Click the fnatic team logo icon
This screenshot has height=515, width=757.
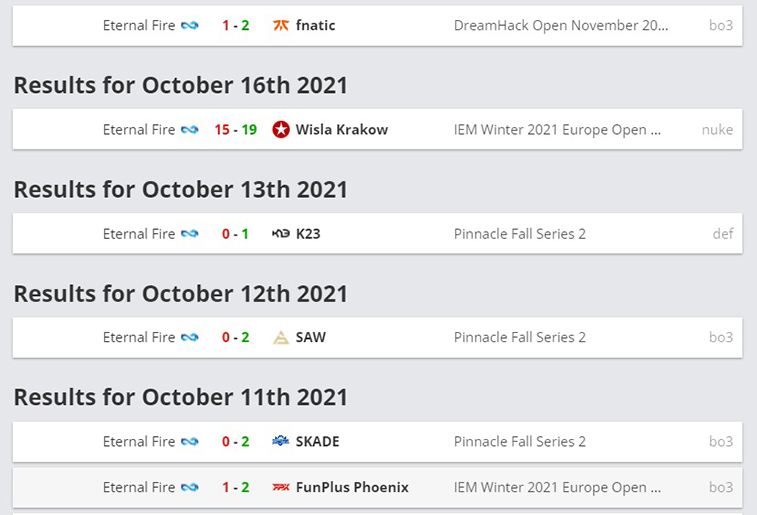pyautogui.click(x=281, y=25)
